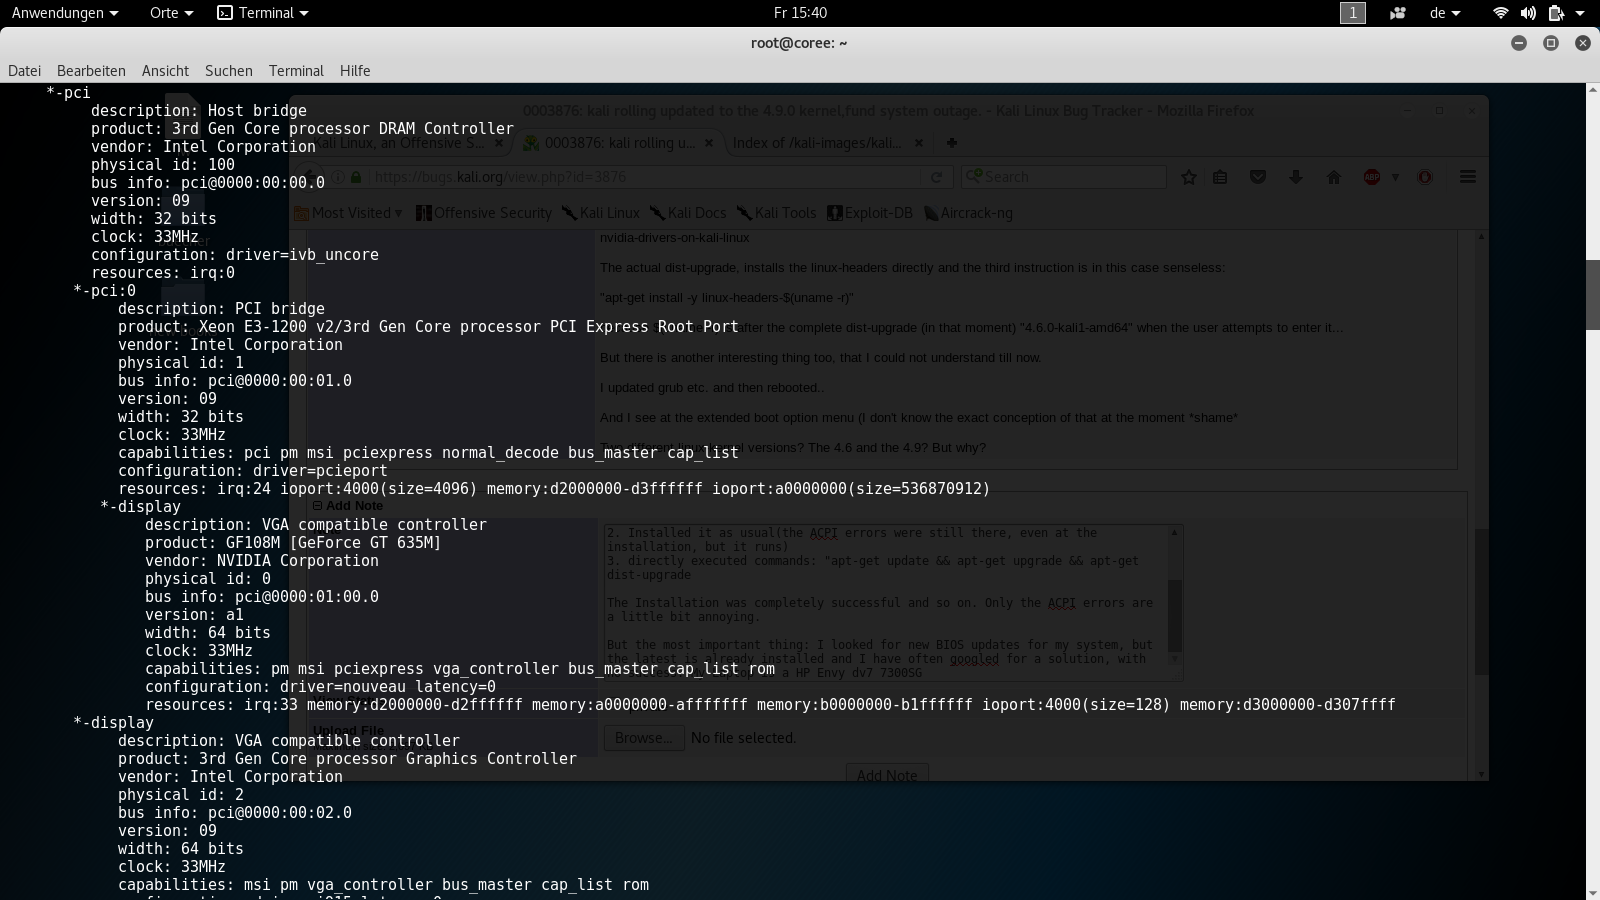
Task: Click the line 'product: GF108M [GeForce GT 635M]'
Action: pyautogui.click(x=293, y=543)
